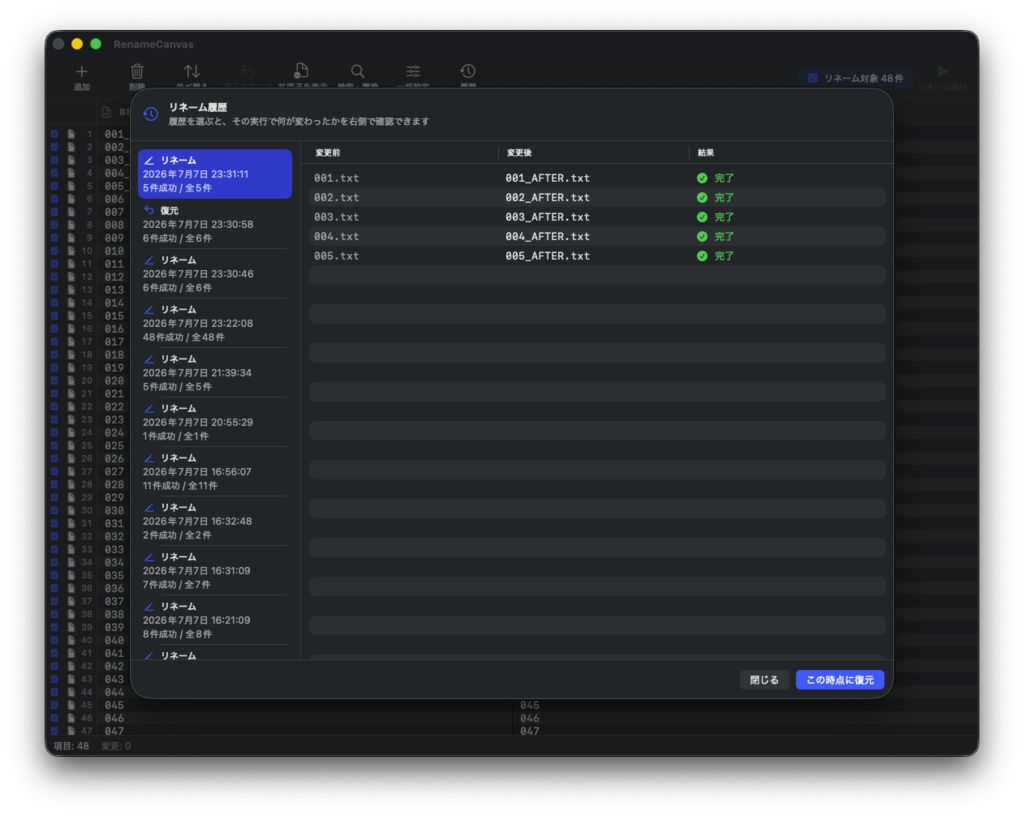Screen dimensions: 1024x816
Task: Select the 復元 entry dated 23:30:58
Action: tap(215, 224)
